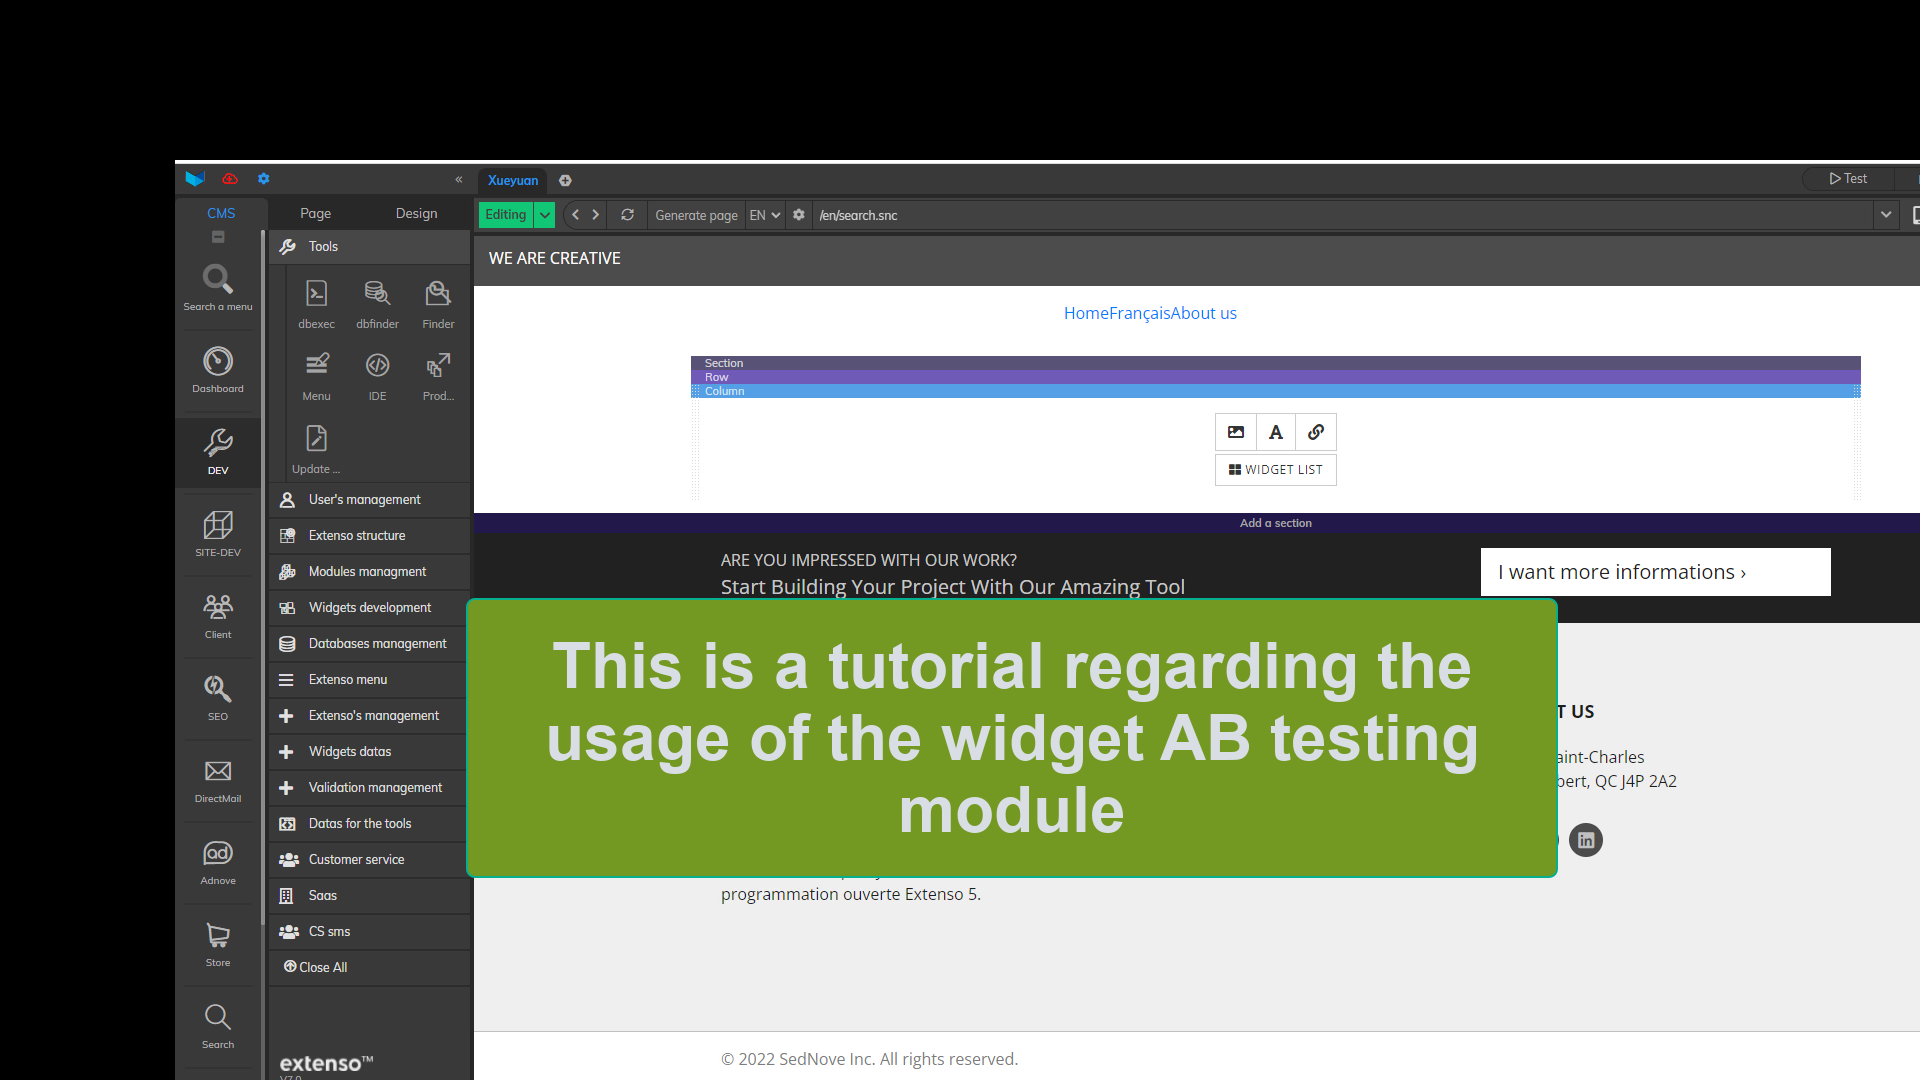The image size is (1920, 1080).
Task: Open Client sidebar section
Action: (x=218, y=615)
